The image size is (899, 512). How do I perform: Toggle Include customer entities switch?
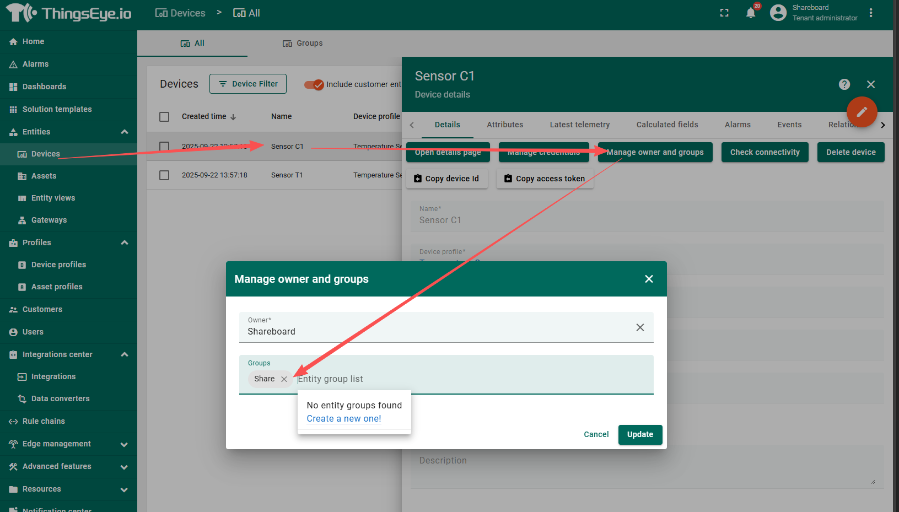(x=314, y=85)
